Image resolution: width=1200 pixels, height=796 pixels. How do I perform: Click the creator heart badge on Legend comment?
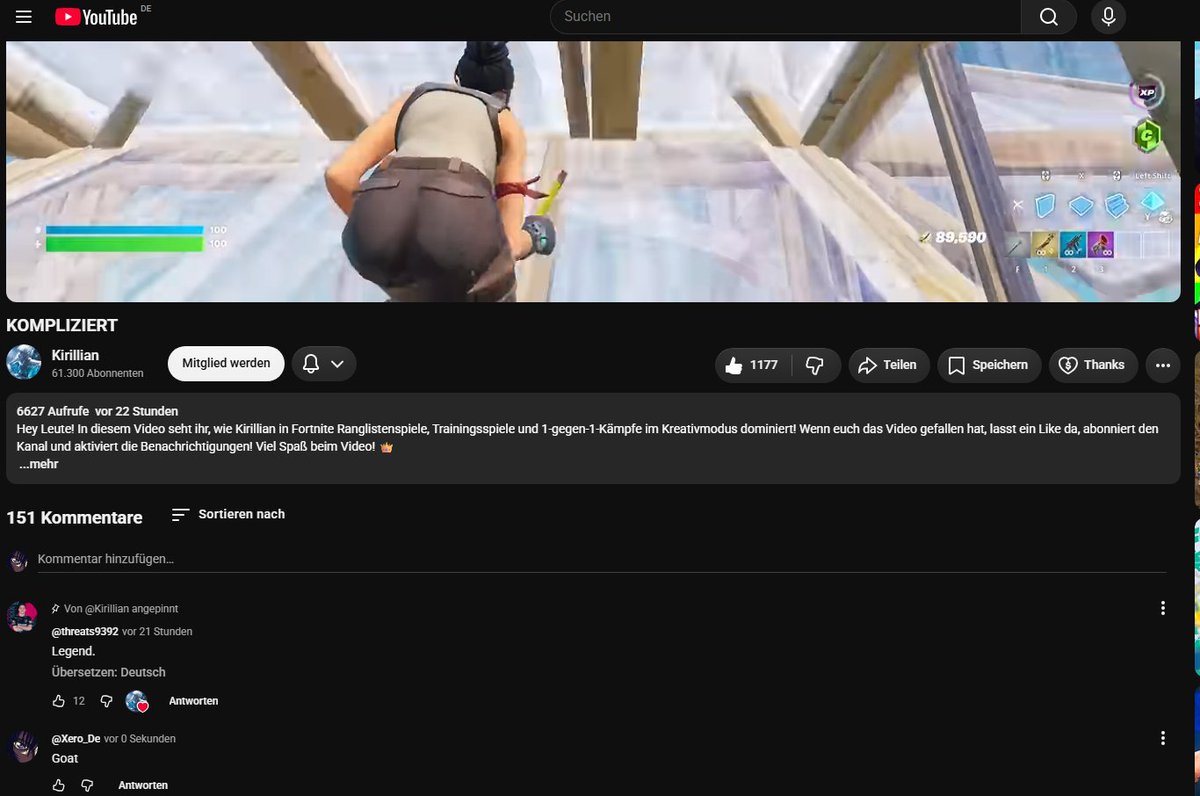click(x=138, y=701)
